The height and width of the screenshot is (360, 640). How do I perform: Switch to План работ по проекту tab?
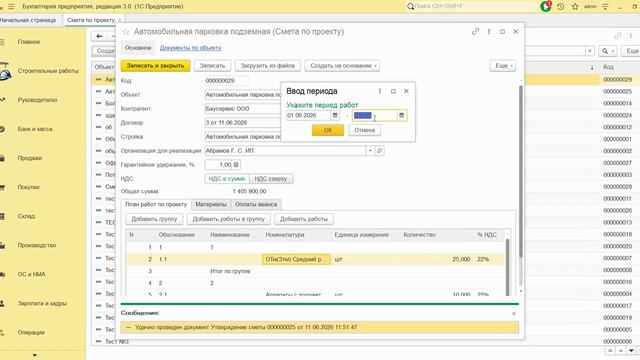pos(156,204)
